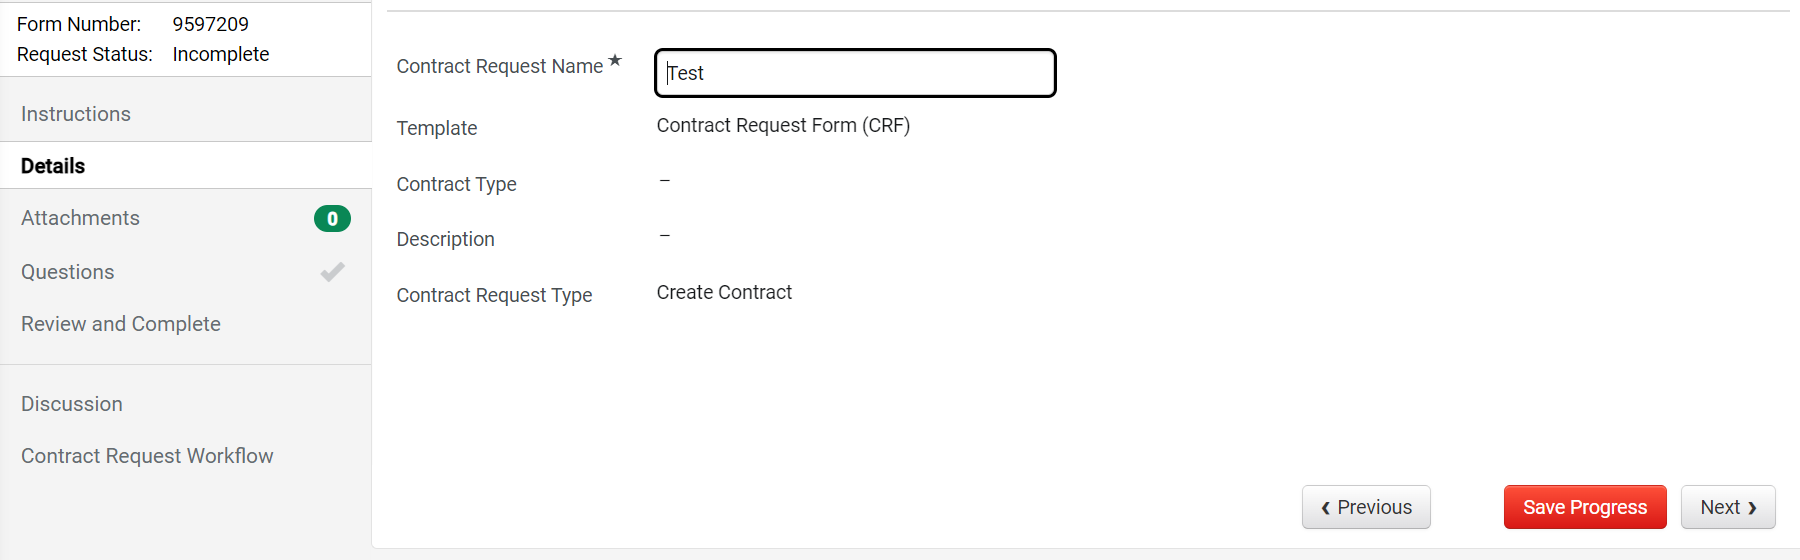The image size is (1800, 560).
Task: View the Contract Request Workflow
Action: coord(186,456)
